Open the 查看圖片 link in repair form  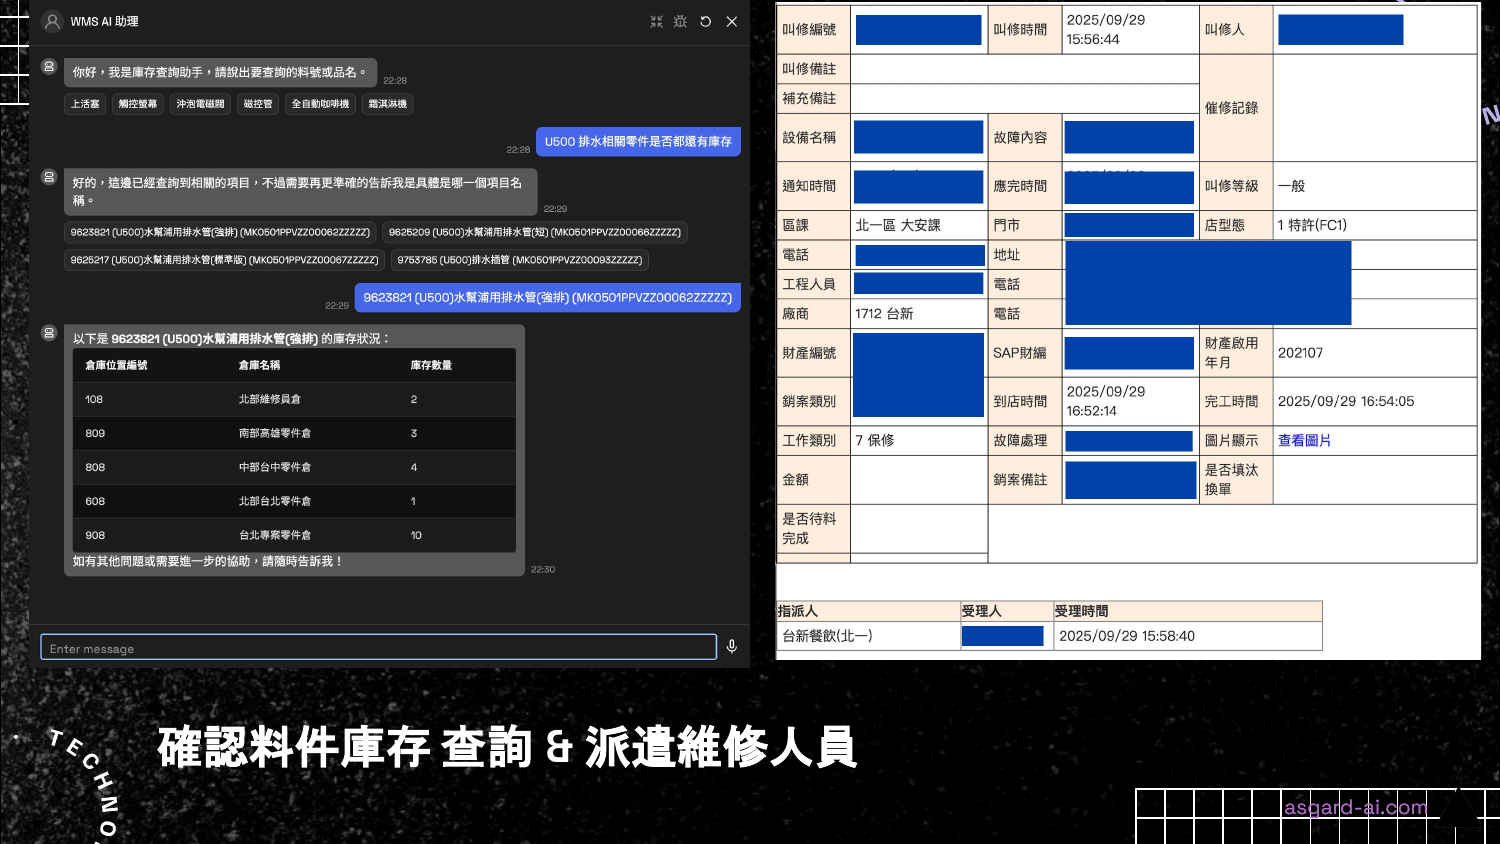tap(1304, 440)
